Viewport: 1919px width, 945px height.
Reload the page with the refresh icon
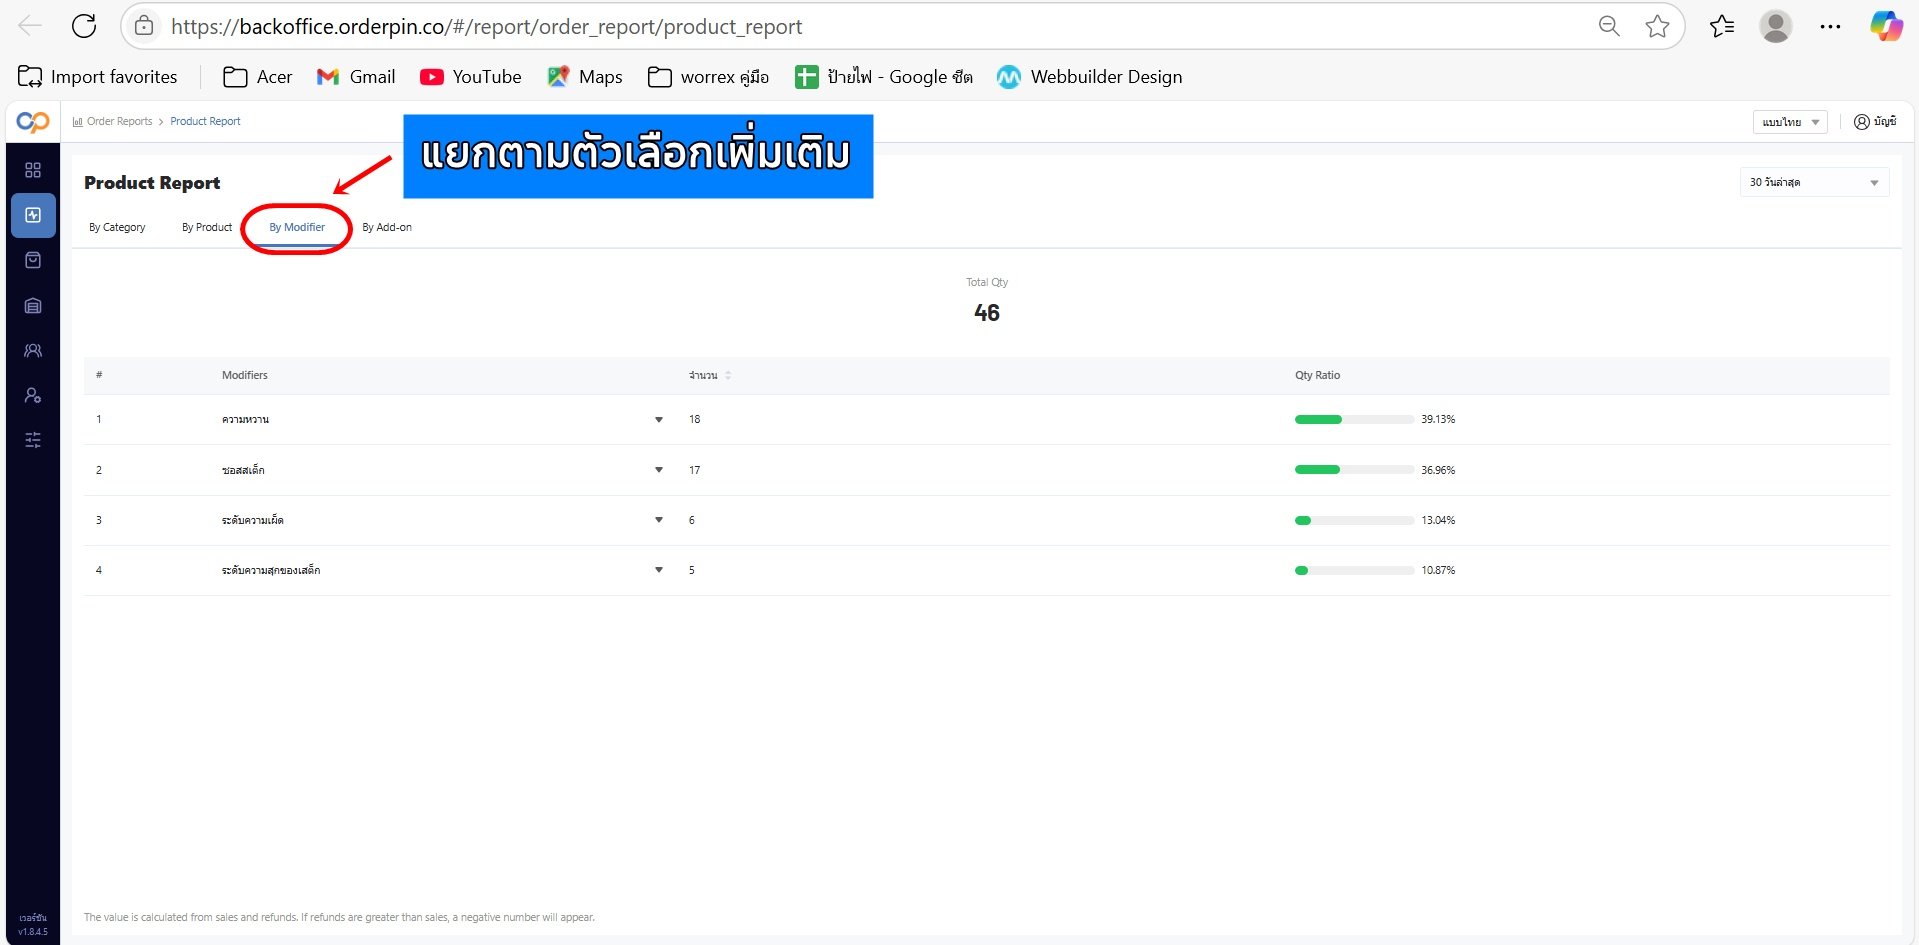pos(84,26)
